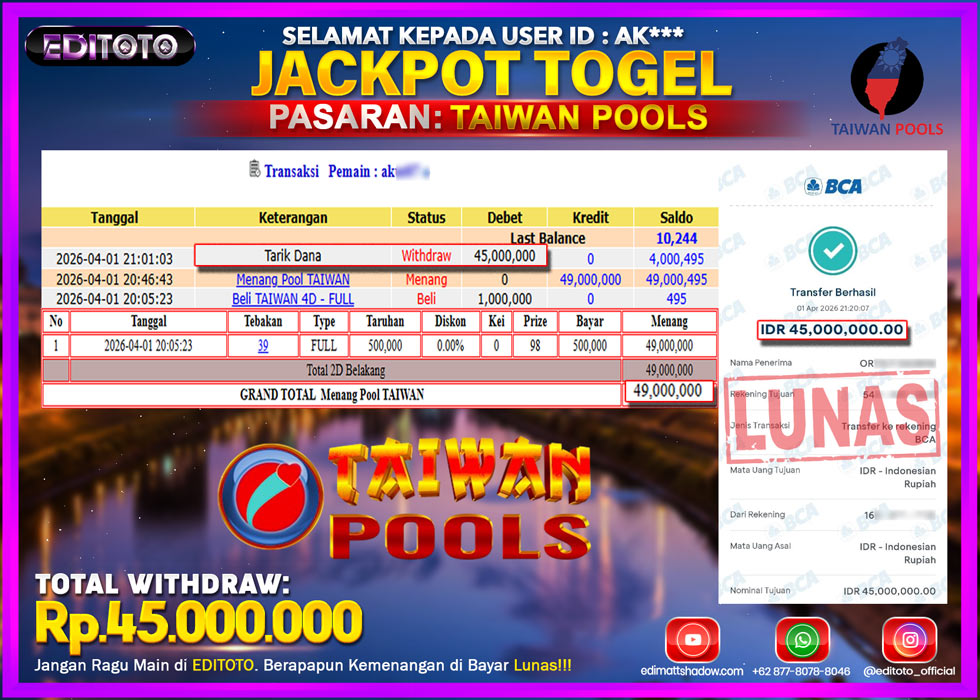Image resolution: width=980 pixels, height=700 pixels.
Task: Select the Tarik Dana description cell
Action: [x=292, y=256]
